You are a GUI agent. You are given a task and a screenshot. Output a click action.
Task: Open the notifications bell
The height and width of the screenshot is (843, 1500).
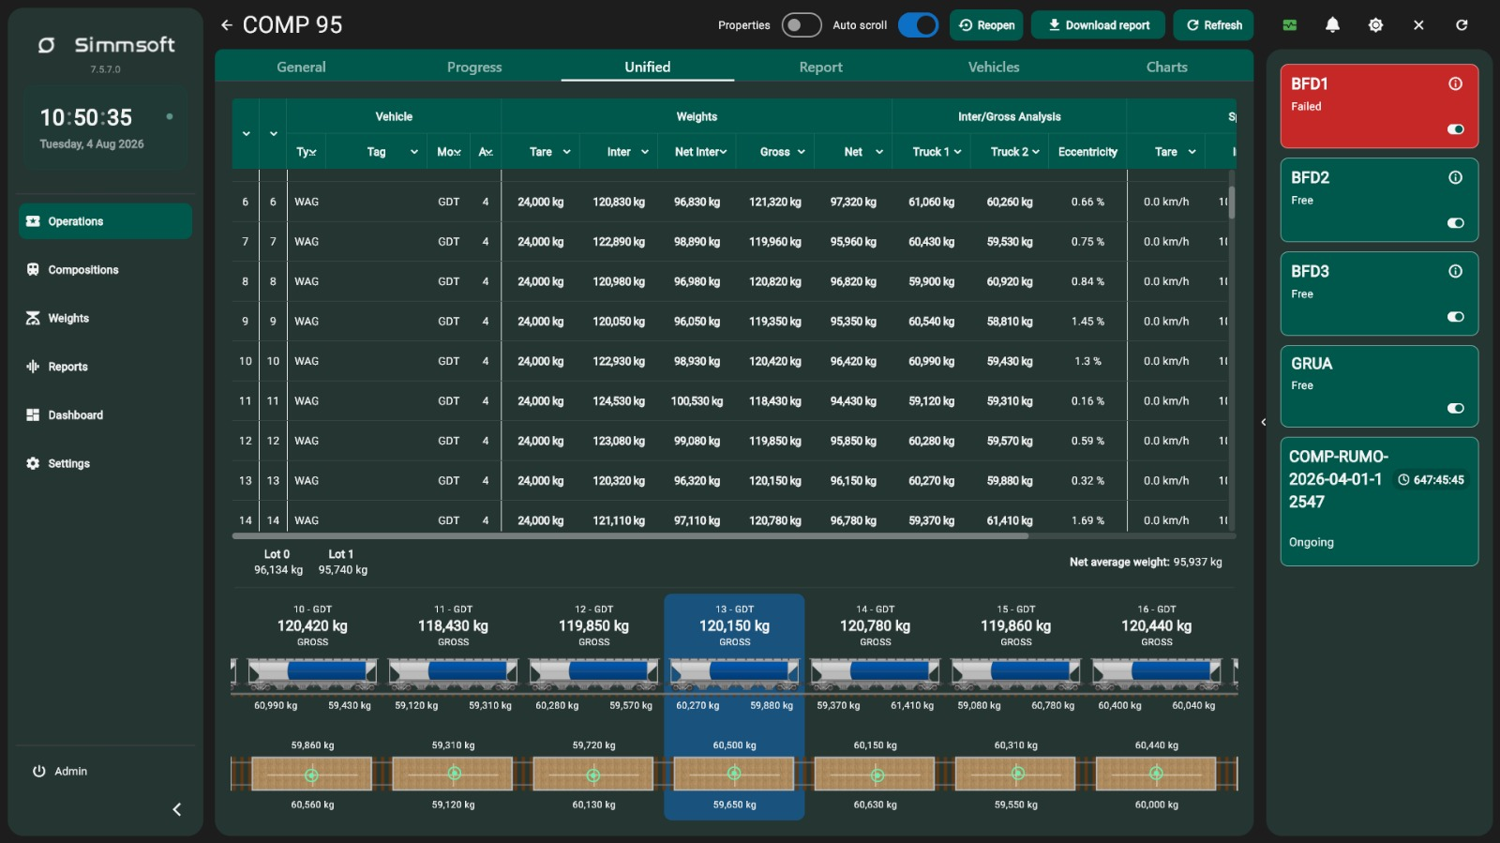tap(1332, 25)
